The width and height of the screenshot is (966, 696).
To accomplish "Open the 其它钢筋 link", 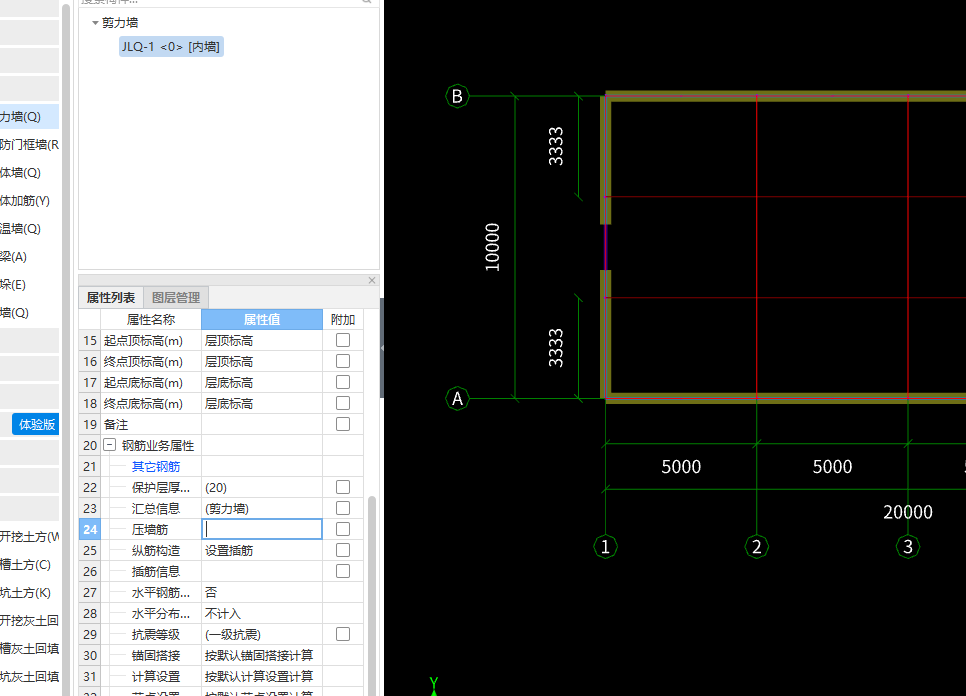I will point(156,466).
